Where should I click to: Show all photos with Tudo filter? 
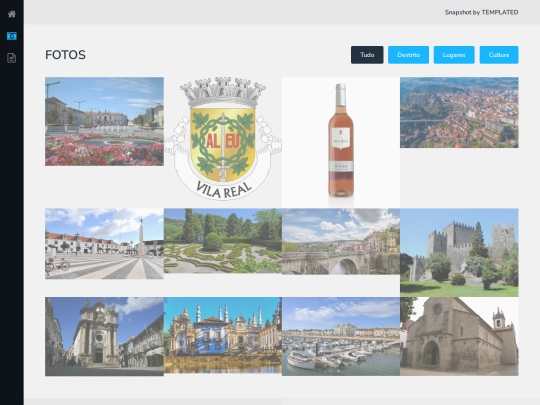coord(367,55)
